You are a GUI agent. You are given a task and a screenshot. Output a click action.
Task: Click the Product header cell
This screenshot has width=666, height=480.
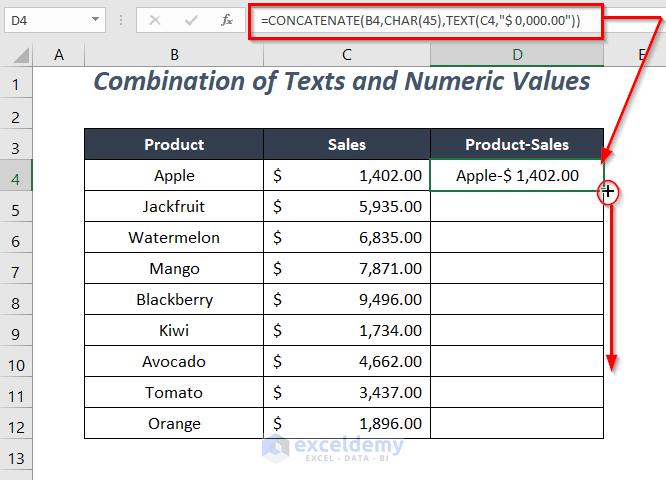(174, 145)
